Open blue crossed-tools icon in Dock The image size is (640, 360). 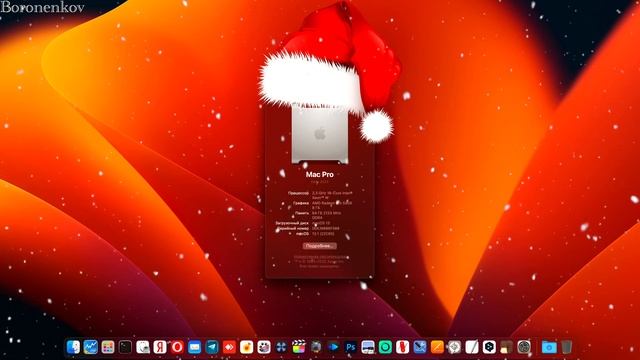pyautogui.click(x=420, y=347)
